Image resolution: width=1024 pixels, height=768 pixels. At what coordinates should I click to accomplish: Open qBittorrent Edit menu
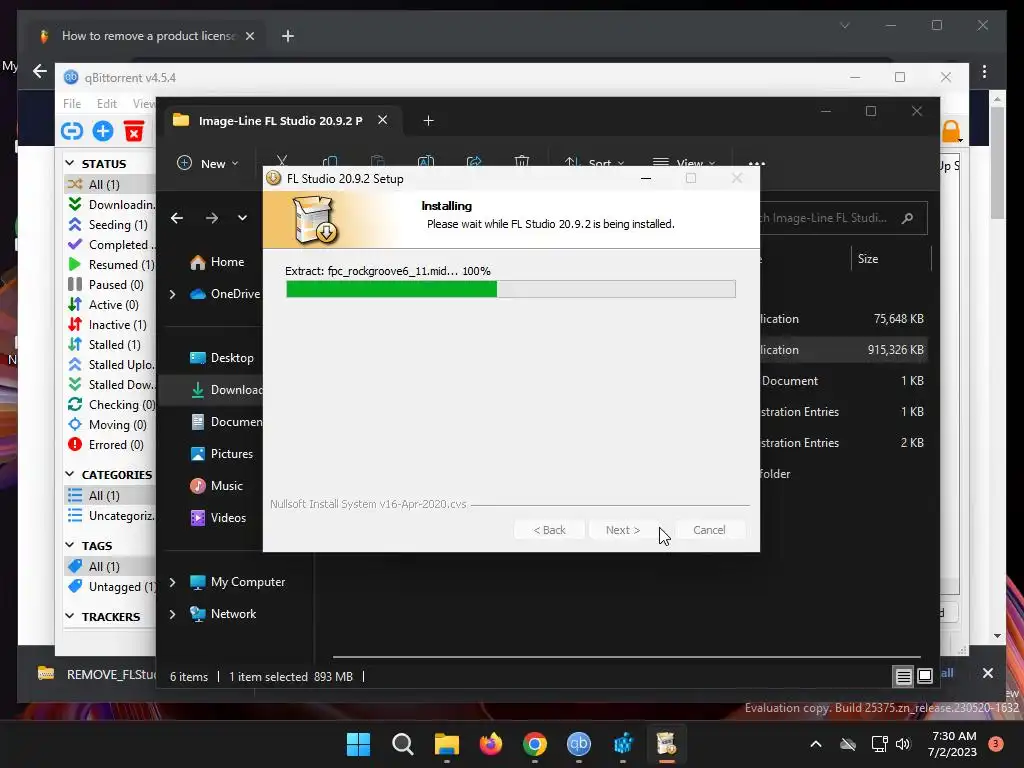[106, 103]
